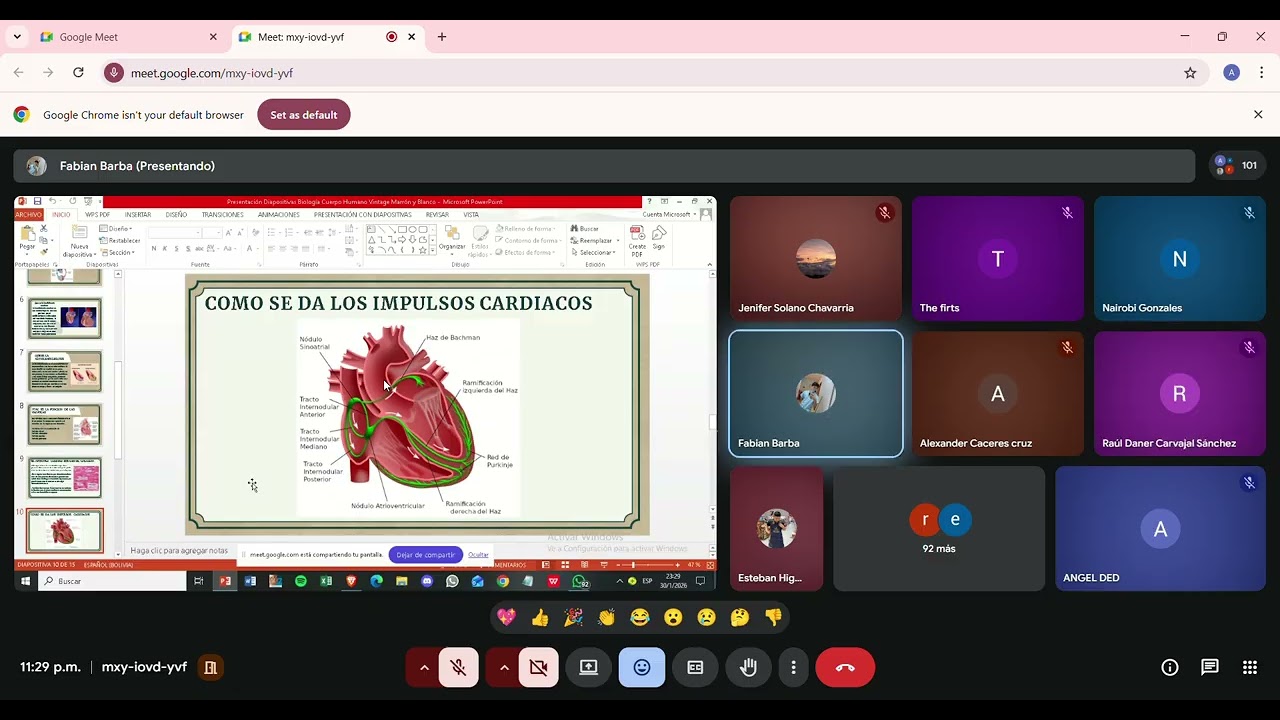Click Dejar de compartir button
The image size is (1280, 720).
coord(425,555)
